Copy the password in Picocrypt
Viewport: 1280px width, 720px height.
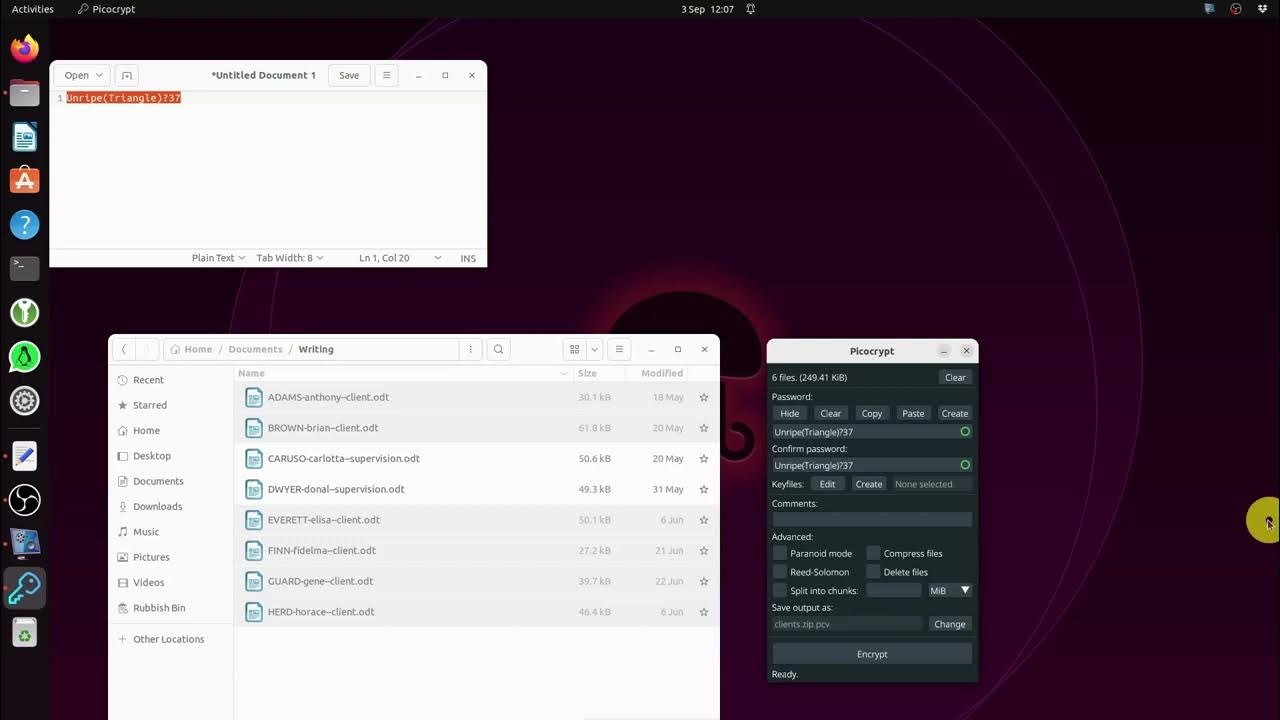(872, 413)
